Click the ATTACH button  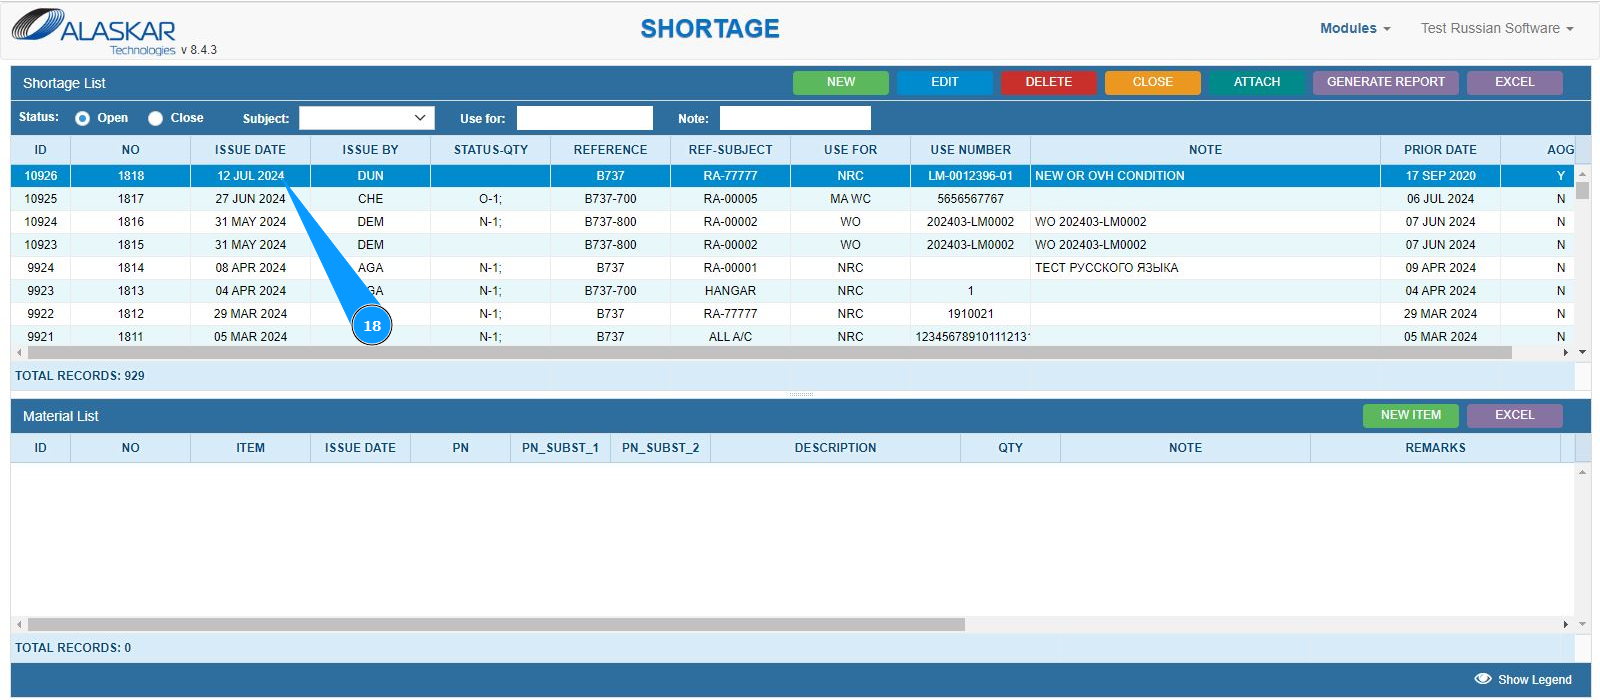[x=1257, y=82]
